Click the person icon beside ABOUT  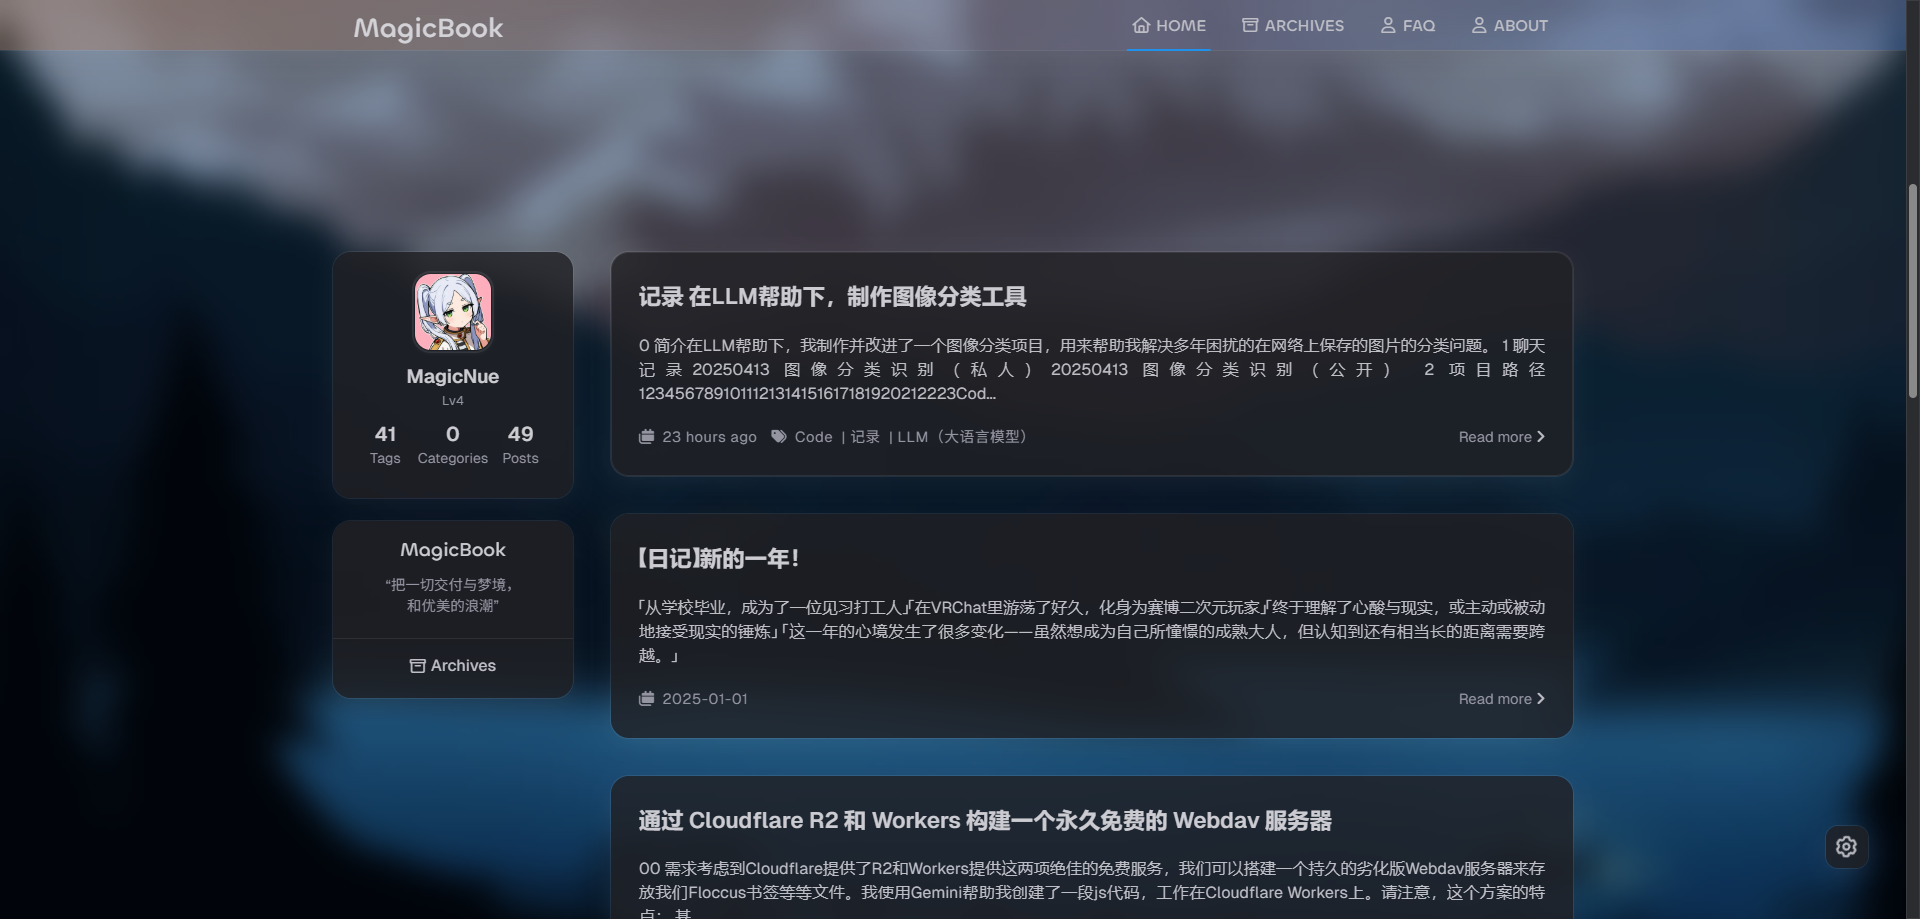1479,25
